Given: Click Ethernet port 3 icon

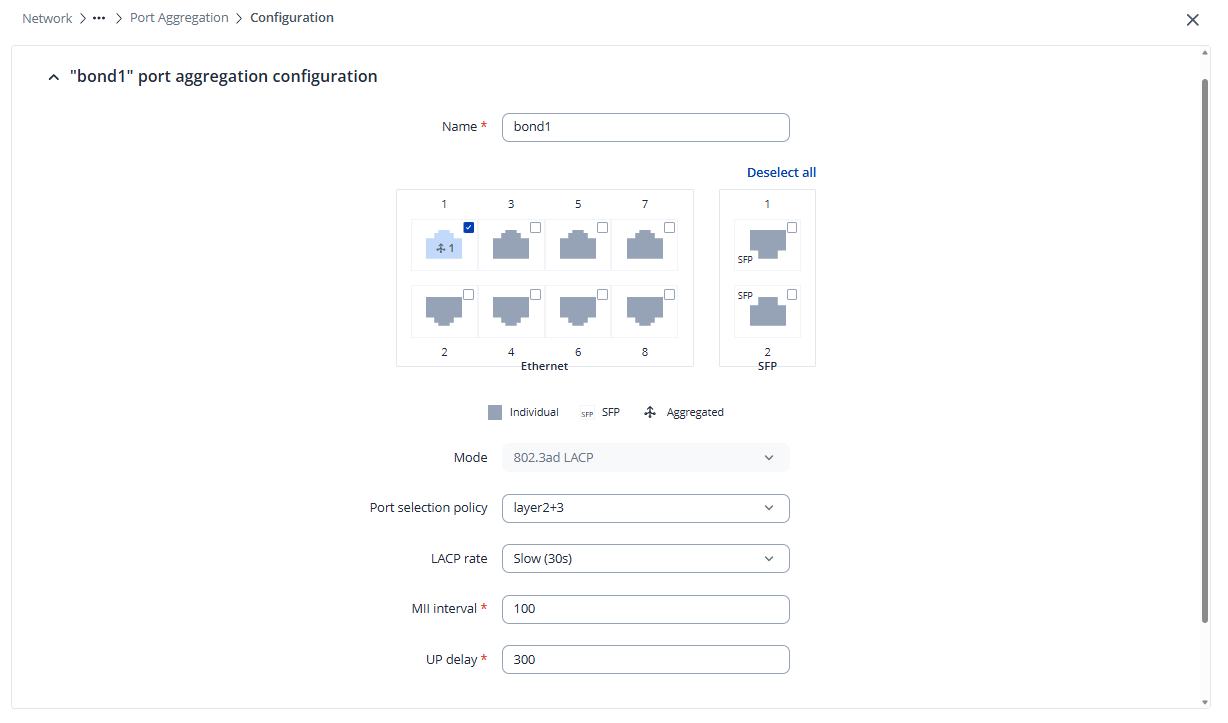Looking at the screenshot, I should [511, 246].
